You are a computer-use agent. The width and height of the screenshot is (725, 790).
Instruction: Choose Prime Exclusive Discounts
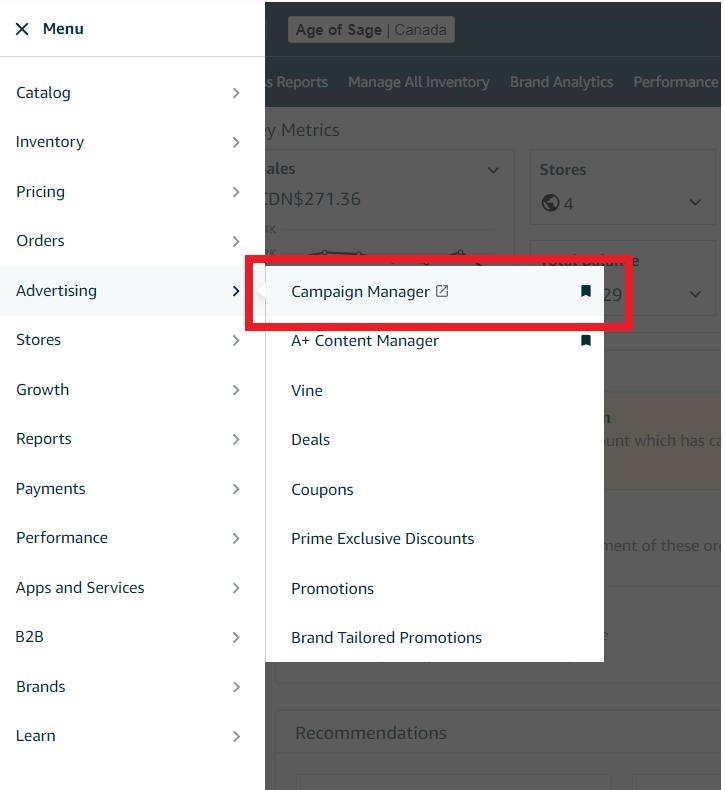[382, 539]
